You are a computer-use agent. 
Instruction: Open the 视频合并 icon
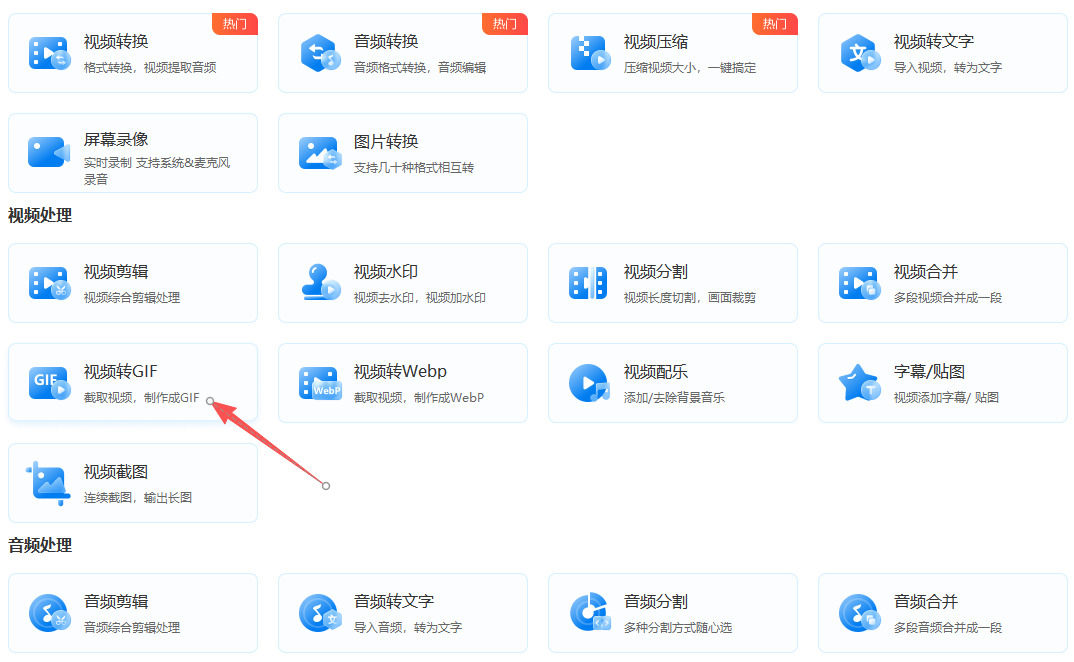coord(859,283)
